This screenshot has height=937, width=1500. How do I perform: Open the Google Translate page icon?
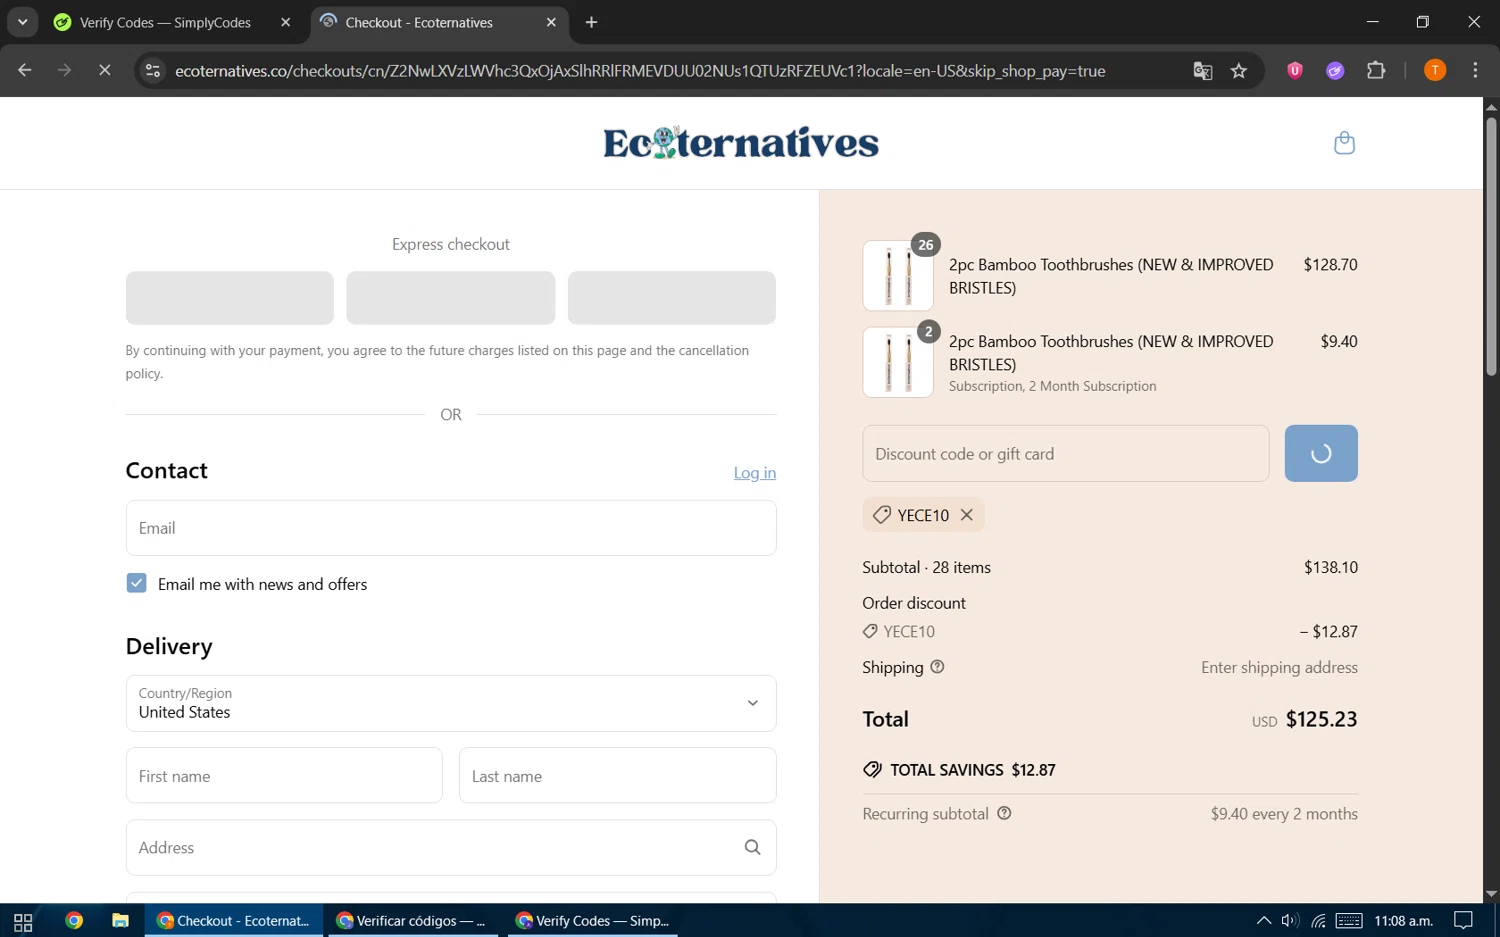click(1203, 71)
